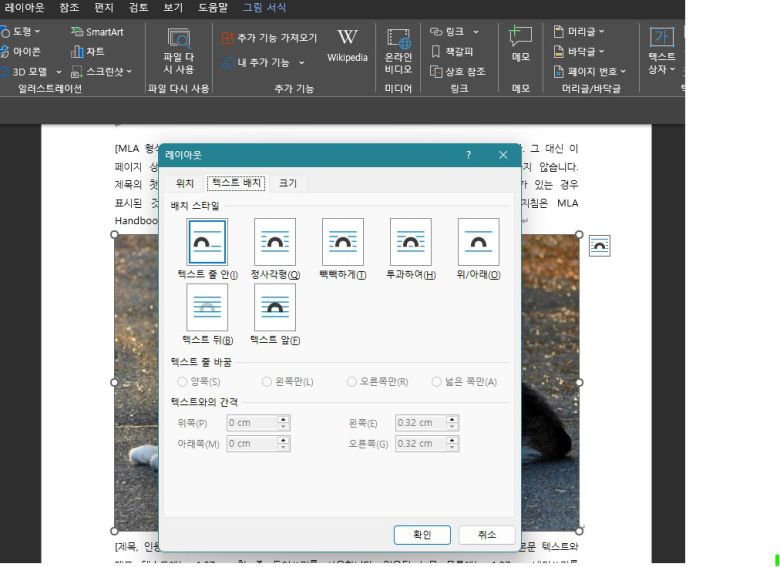This screenshot has height=567, width=780.
Task: Choose the 텍스트 뒤 wrap icon
Action: click(x=207, y=307)
